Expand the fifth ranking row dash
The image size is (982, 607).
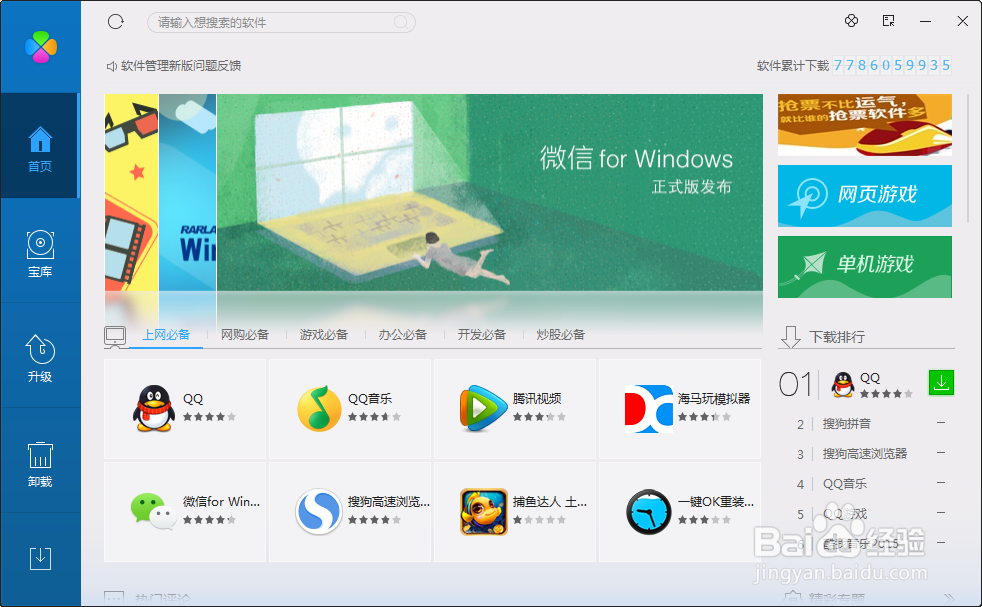pos(941,512)
